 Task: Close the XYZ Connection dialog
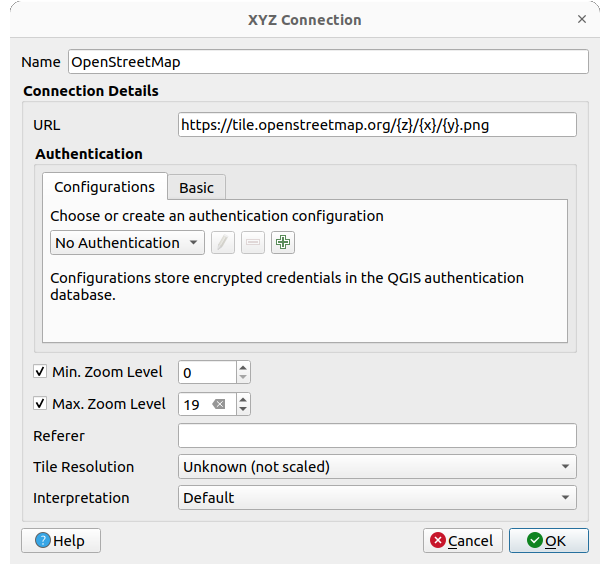tap(582, 19)
